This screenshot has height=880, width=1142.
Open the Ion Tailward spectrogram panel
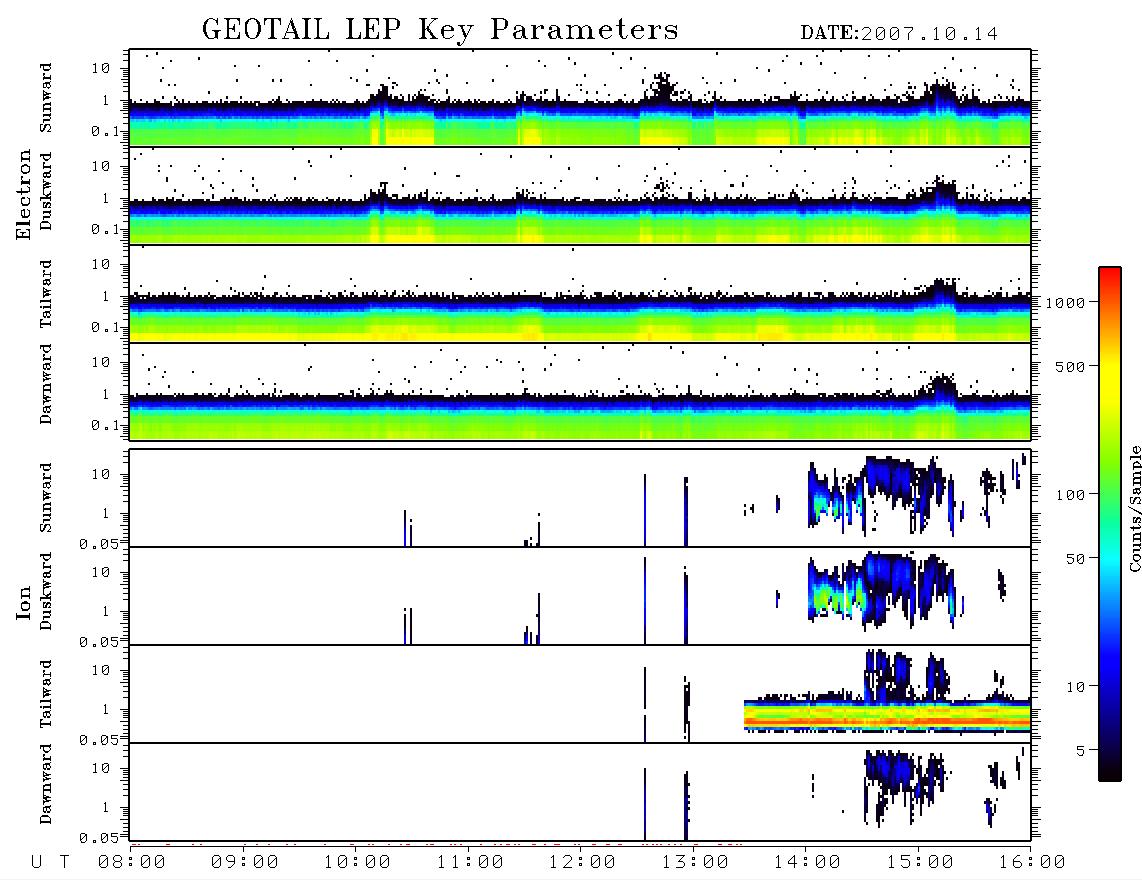(x=580, y=694)
